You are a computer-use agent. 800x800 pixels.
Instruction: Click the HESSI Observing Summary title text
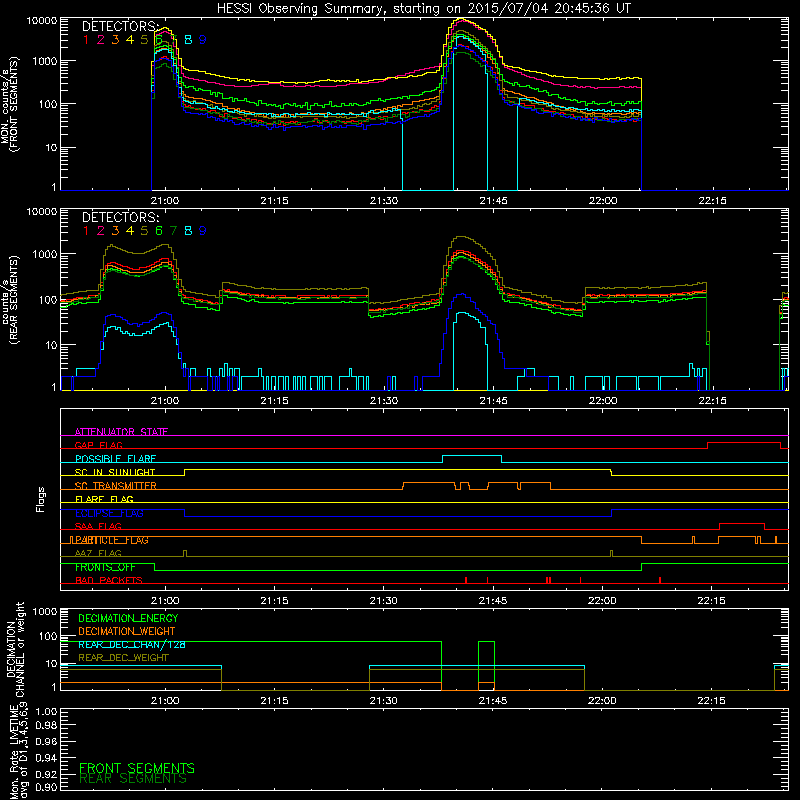(x=423, y=9)
